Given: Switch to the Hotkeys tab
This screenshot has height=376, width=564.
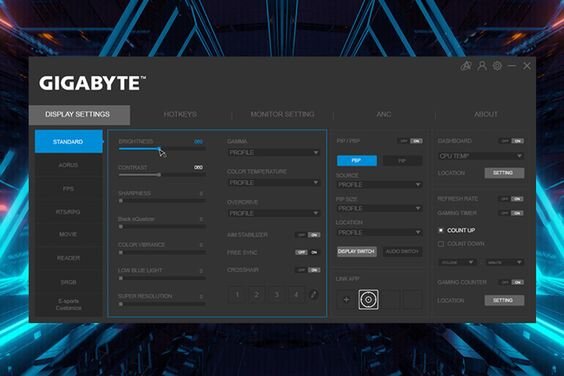Looking at the screenshot, I should pyautogui.click(x=180, y=115).
